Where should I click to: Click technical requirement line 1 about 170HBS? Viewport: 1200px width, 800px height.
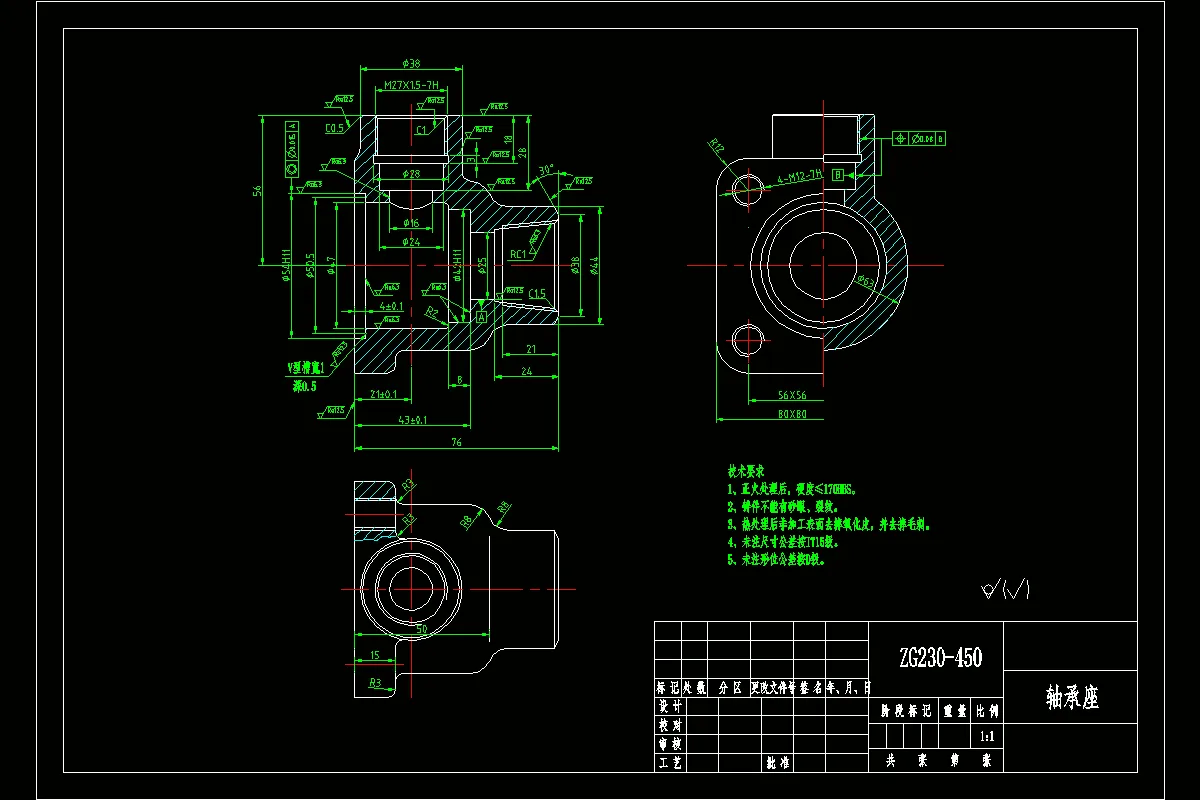(791, 490)
